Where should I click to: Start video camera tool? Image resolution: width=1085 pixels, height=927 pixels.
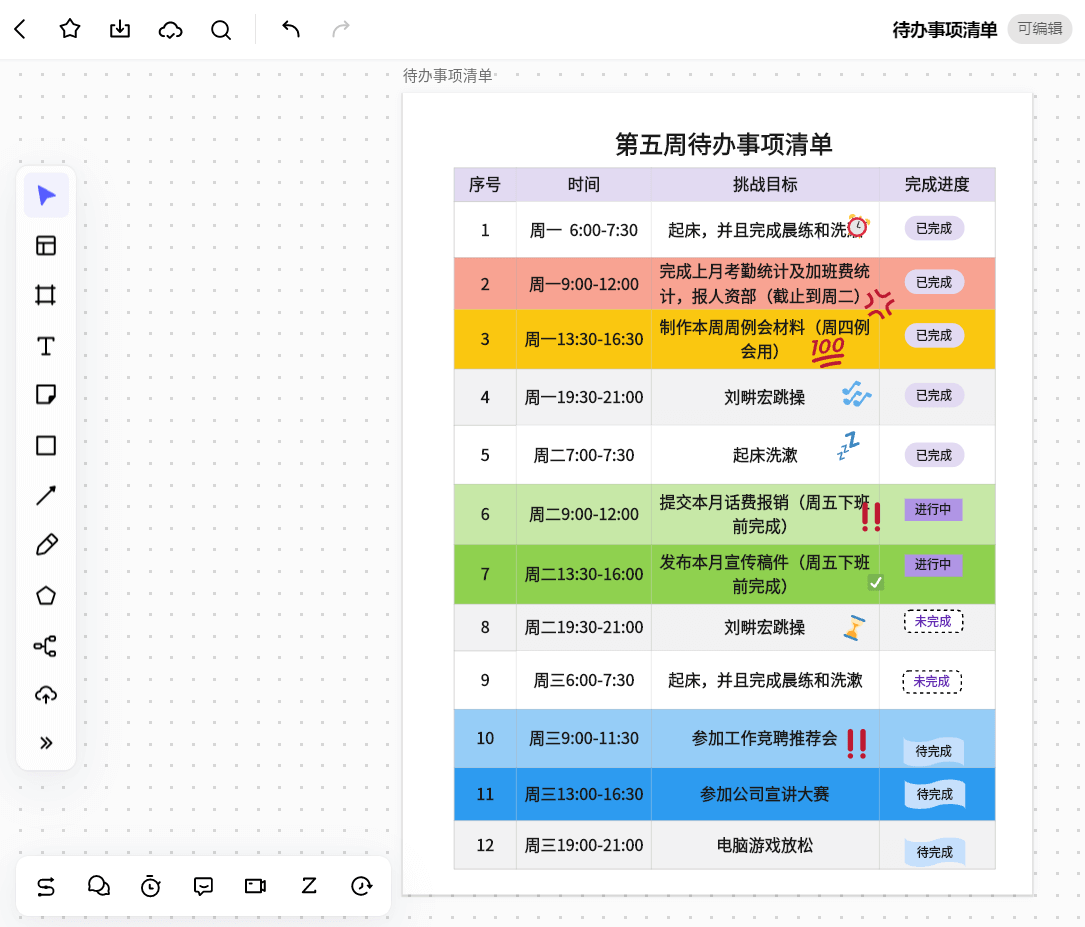click(256, 886)
